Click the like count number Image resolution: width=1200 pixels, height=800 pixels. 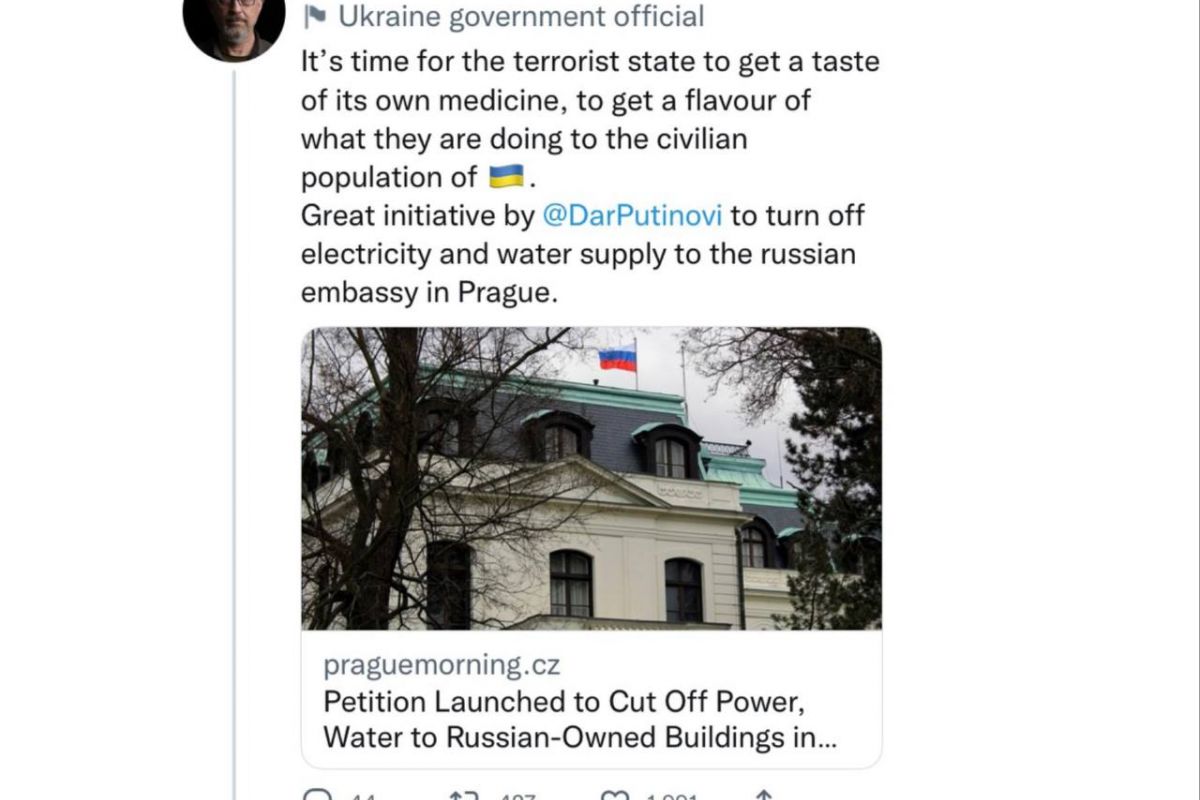(671, 798)
